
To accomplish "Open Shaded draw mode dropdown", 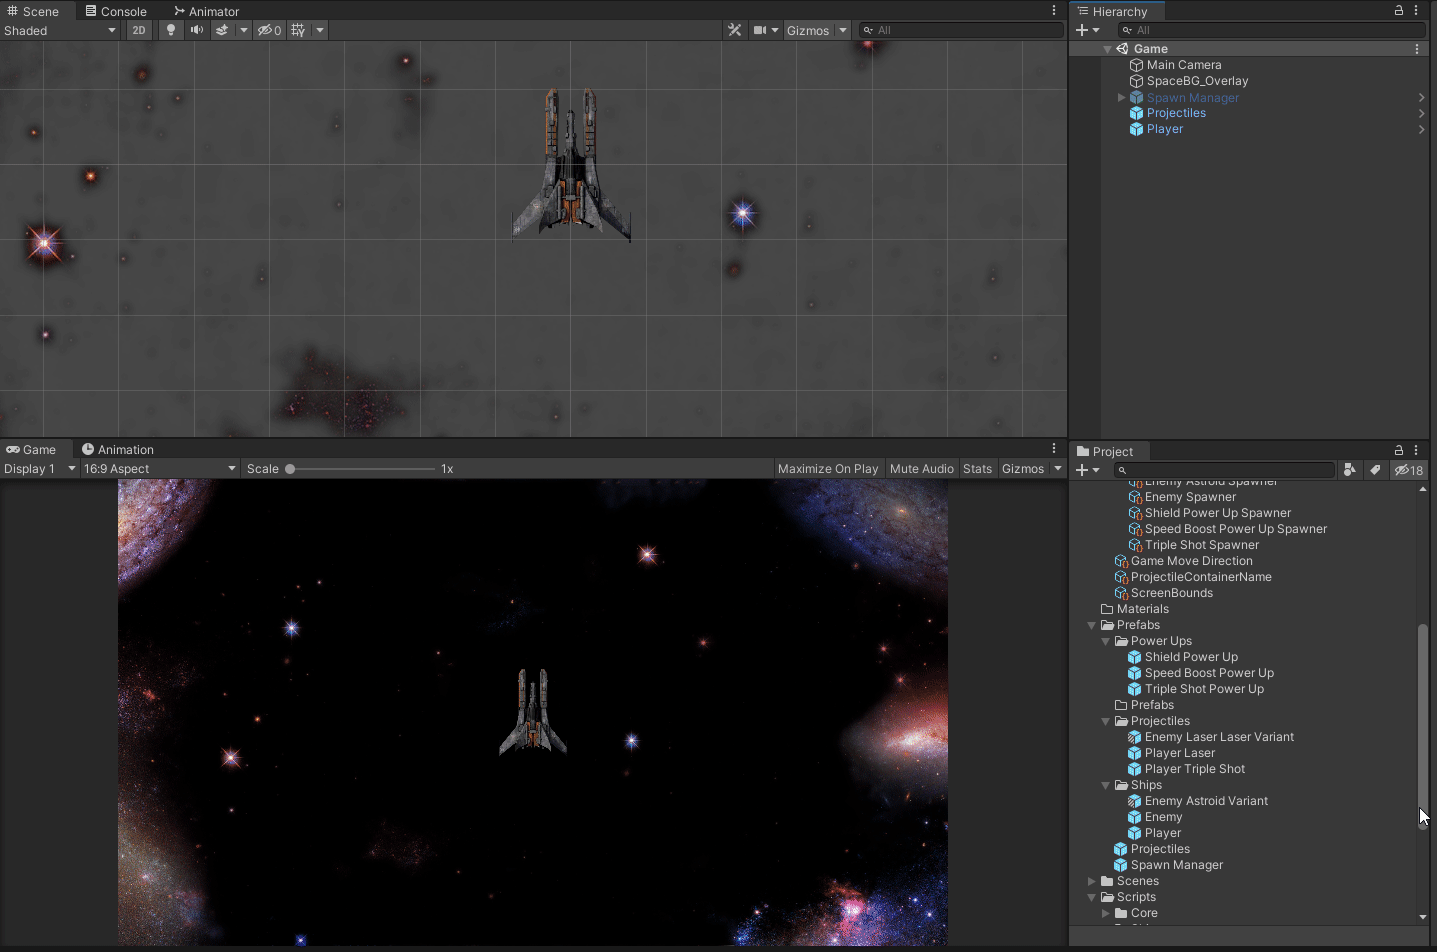I will pyautogui.click(x=60, y=30).
